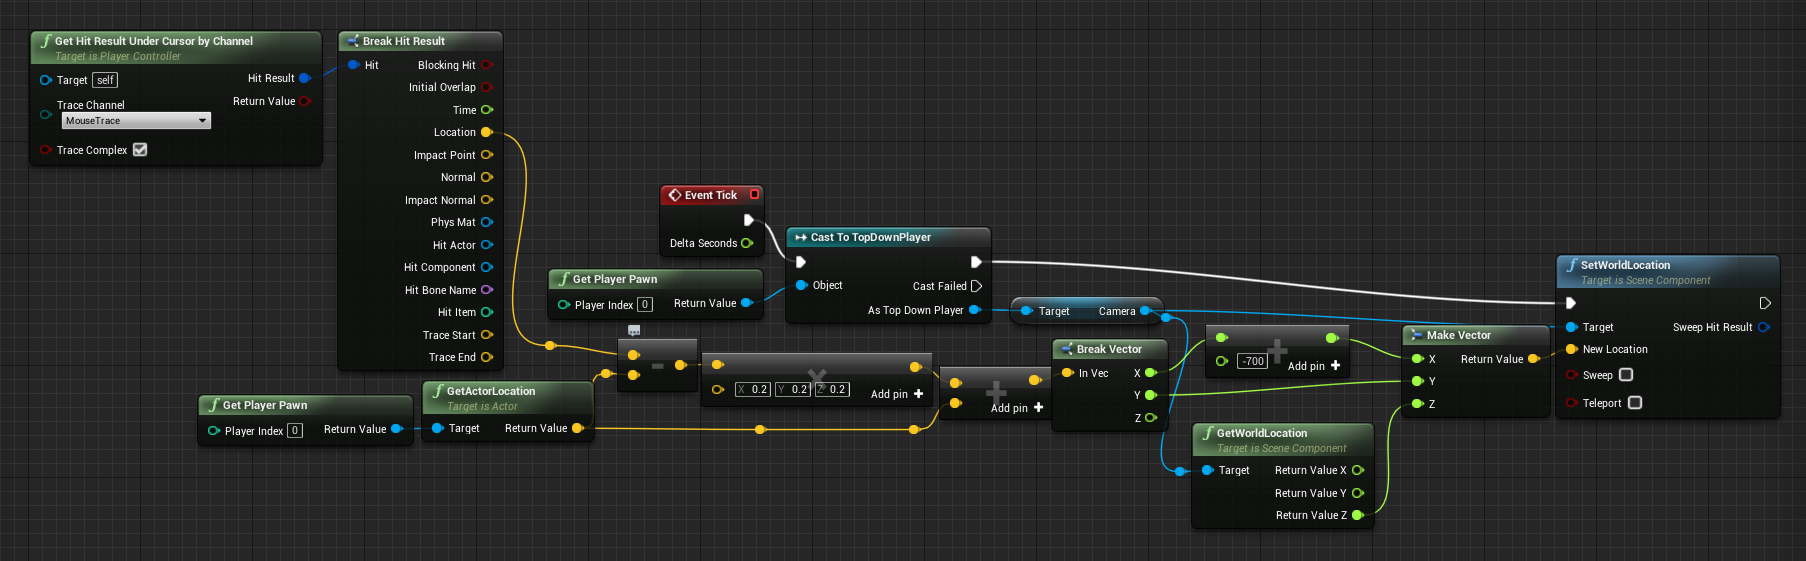The width and height of the screenshot is (1806, 561).
Task: Click the Return Value pin on Get Hit Result
Action: 305,101
